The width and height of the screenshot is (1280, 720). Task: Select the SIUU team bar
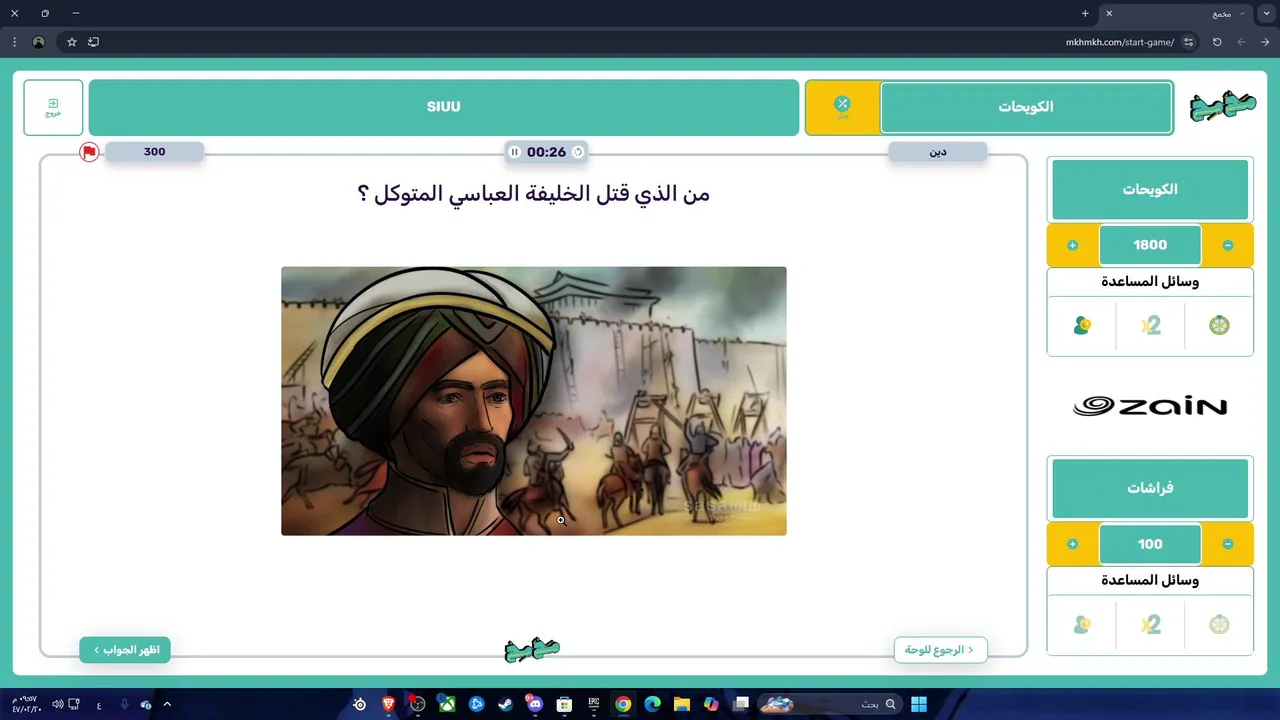[x=443, y=107]
